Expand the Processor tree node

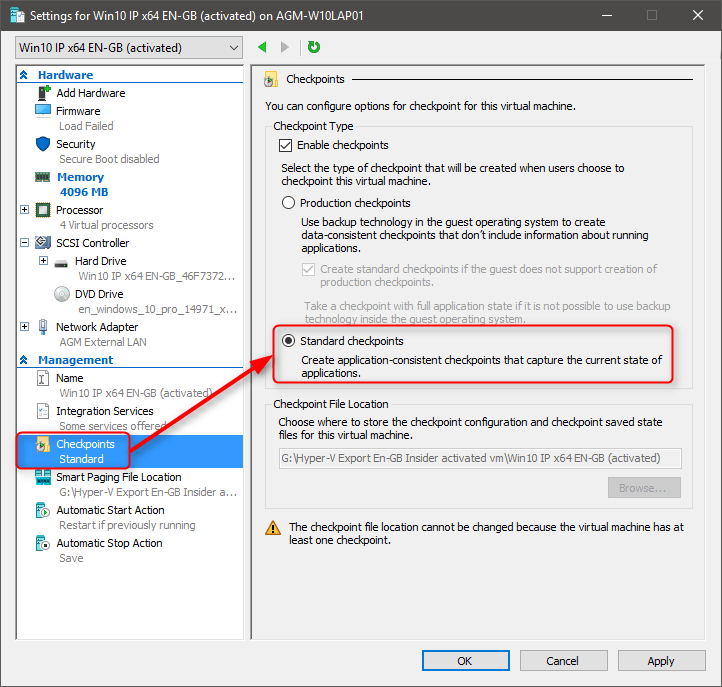(25, 210)
